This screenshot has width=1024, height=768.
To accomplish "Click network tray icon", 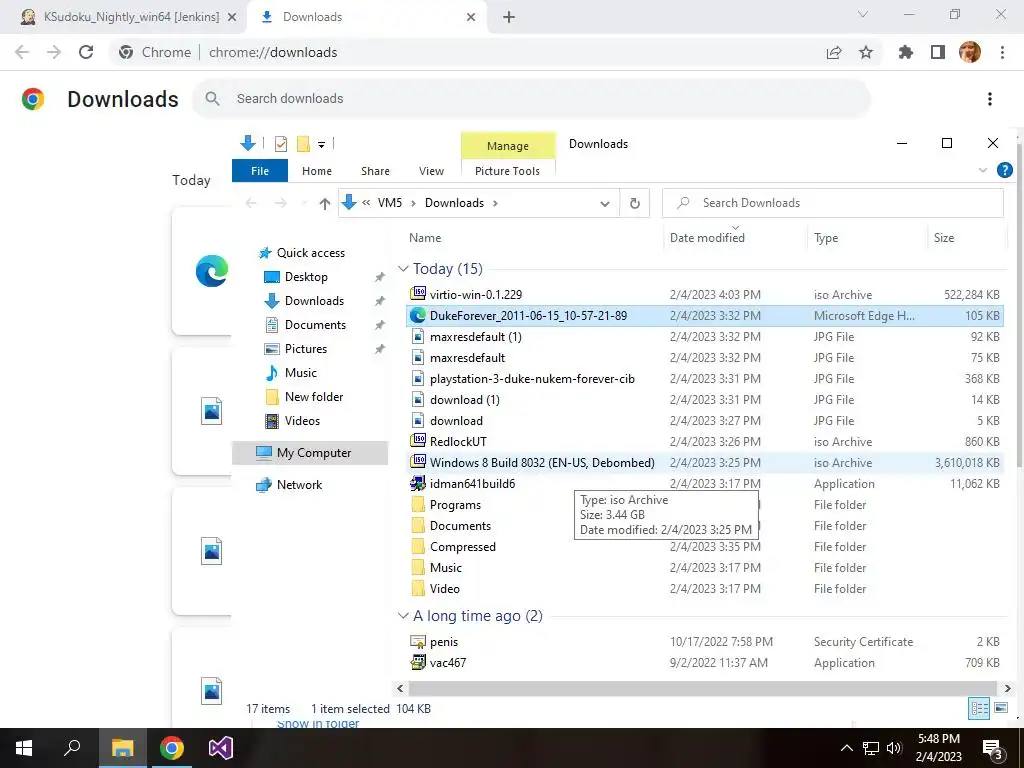I will (871, 748).
